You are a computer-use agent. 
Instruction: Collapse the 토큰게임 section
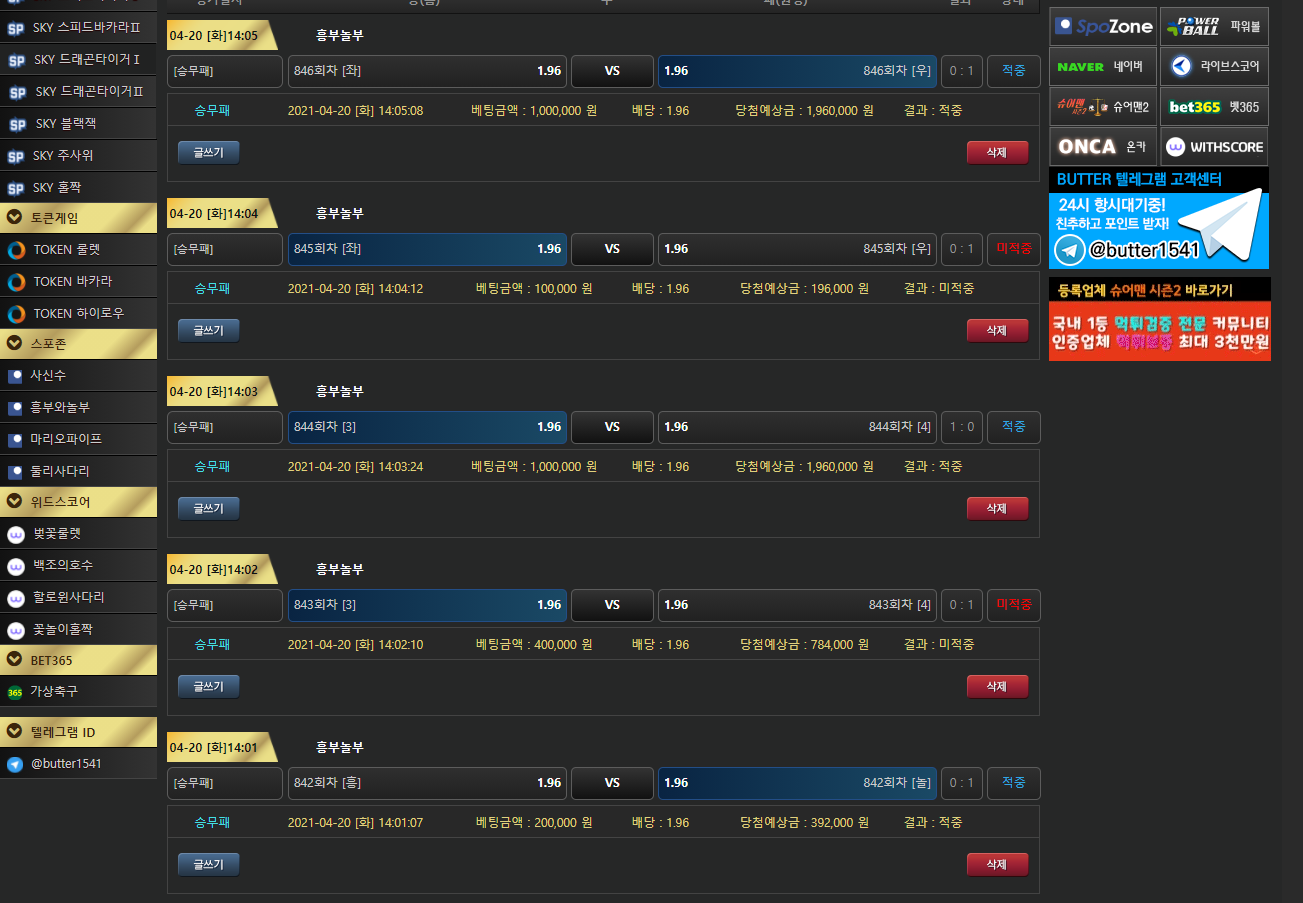(78, 217)
